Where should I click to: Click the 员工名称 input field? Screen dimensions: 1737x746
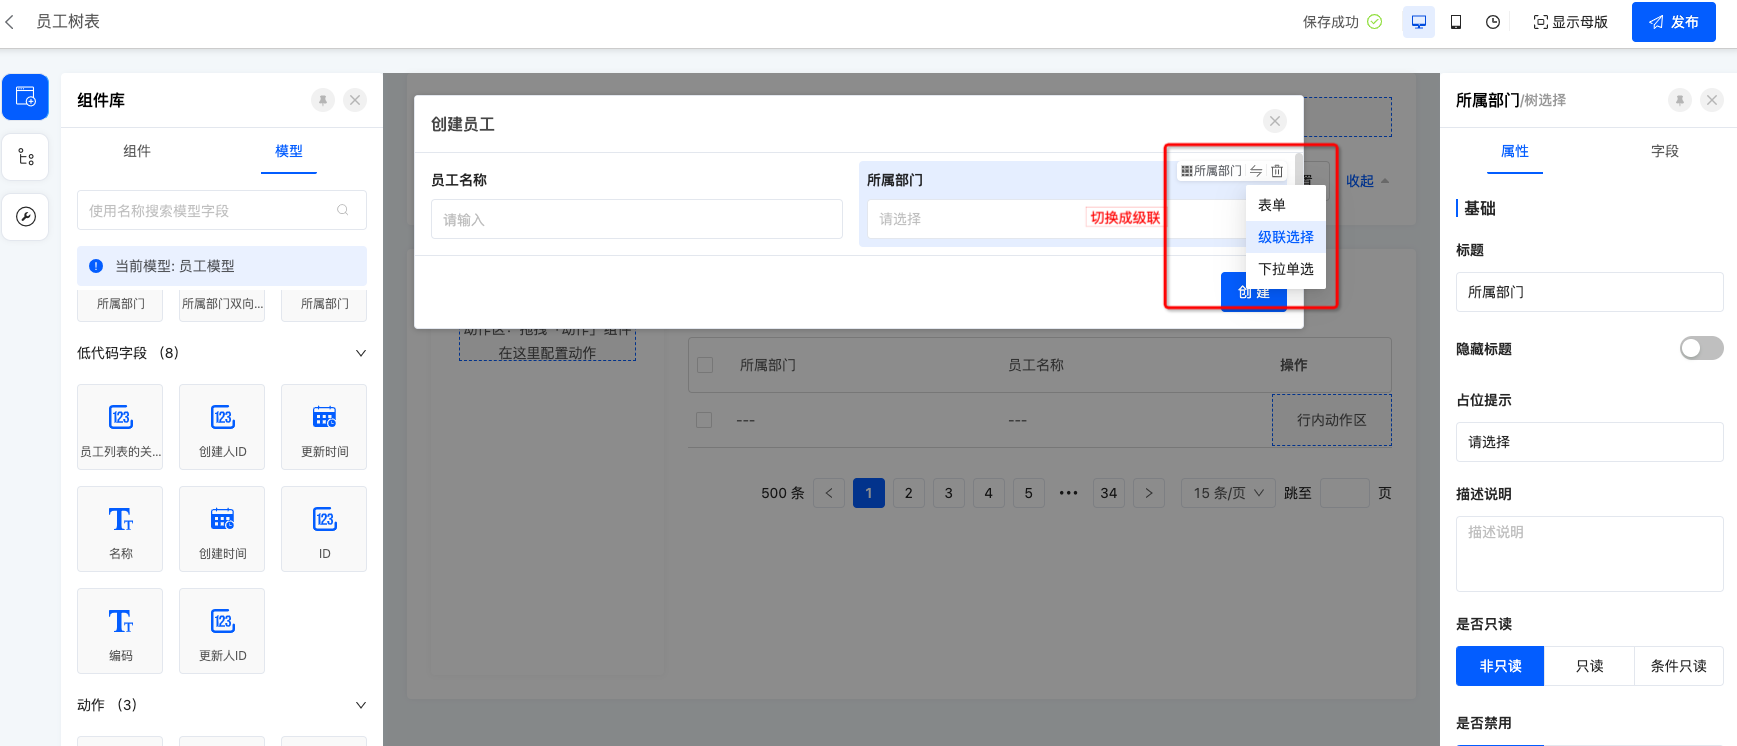(637, 219)
